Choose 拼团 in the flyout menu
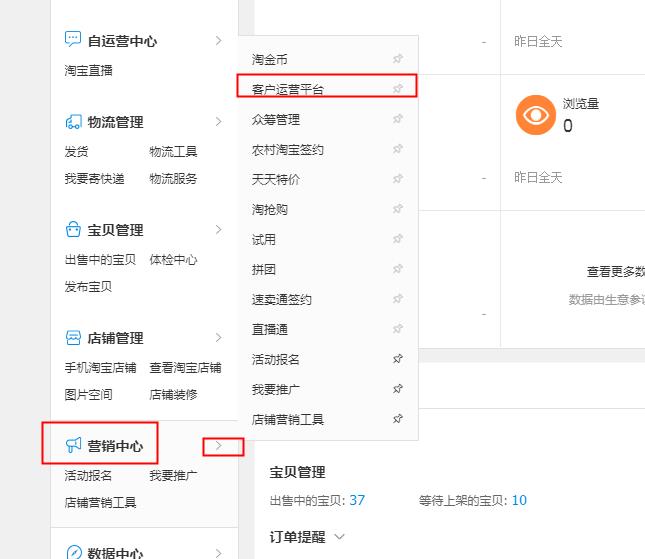 tap(264, 270)
